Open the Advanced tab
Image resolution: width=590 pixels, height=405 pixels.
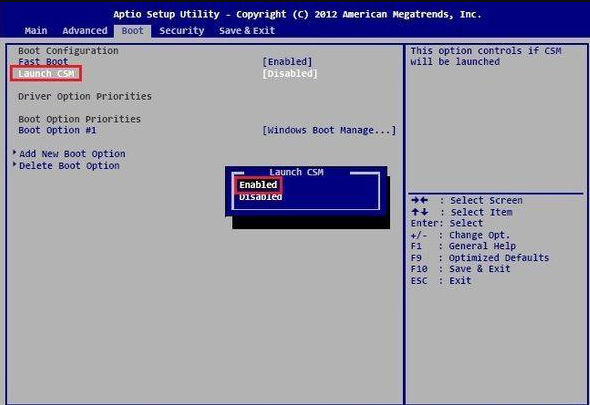(85, 30)
